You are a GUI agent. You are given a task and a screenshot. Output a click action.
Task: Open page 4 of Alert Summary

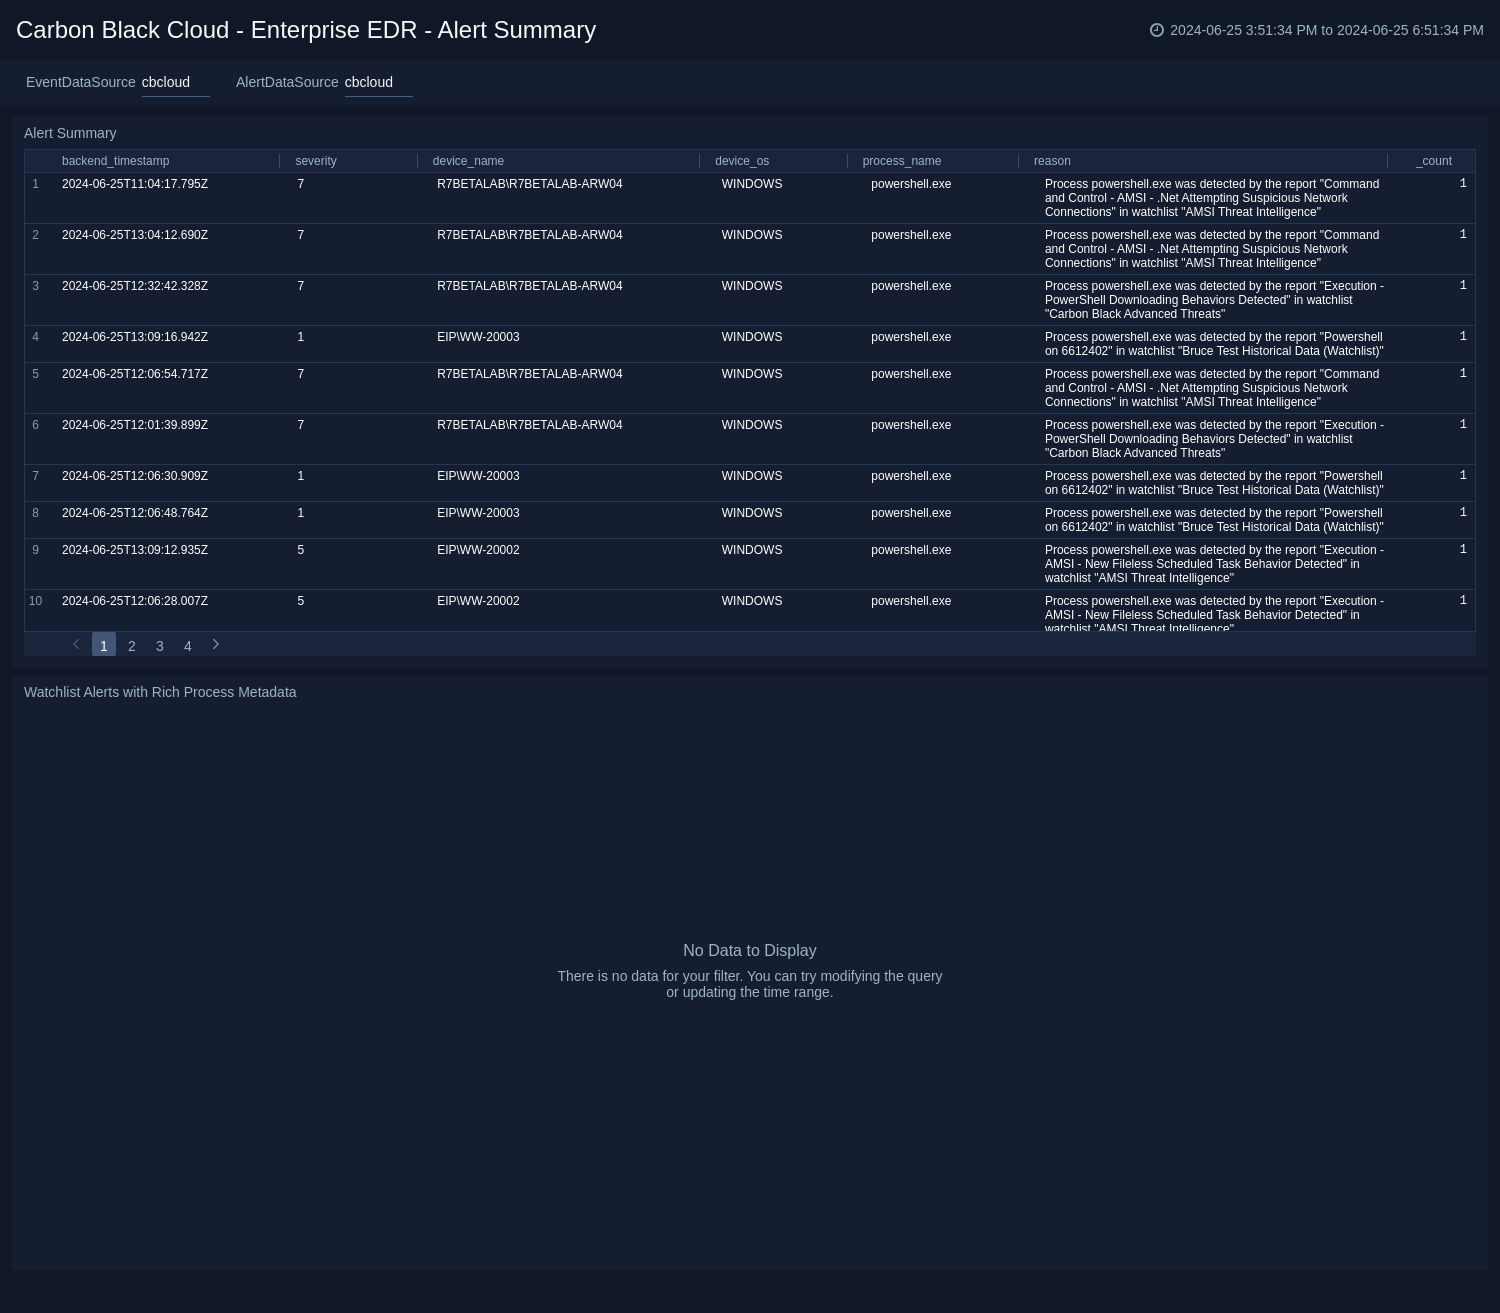pos(188,645)
